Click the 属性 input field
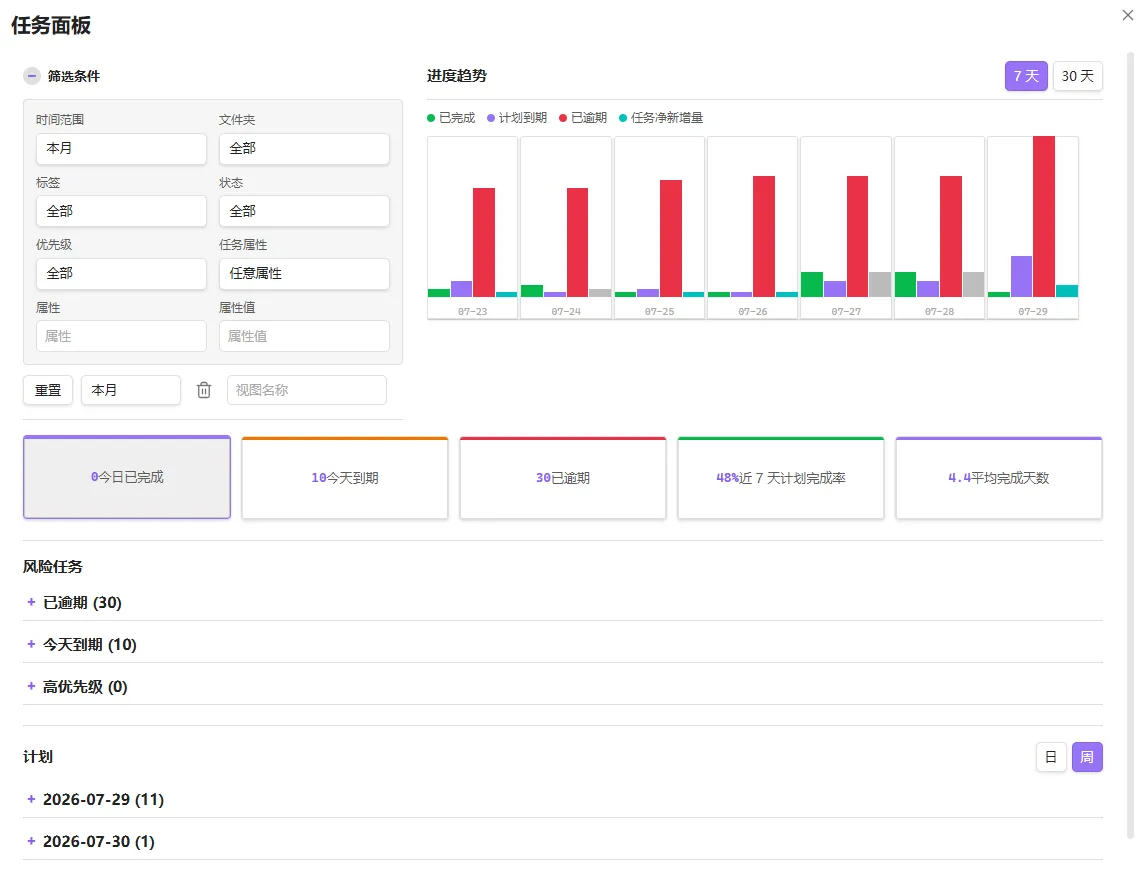The width and height of the screenshot is (1148, 875). coord(122,337)
